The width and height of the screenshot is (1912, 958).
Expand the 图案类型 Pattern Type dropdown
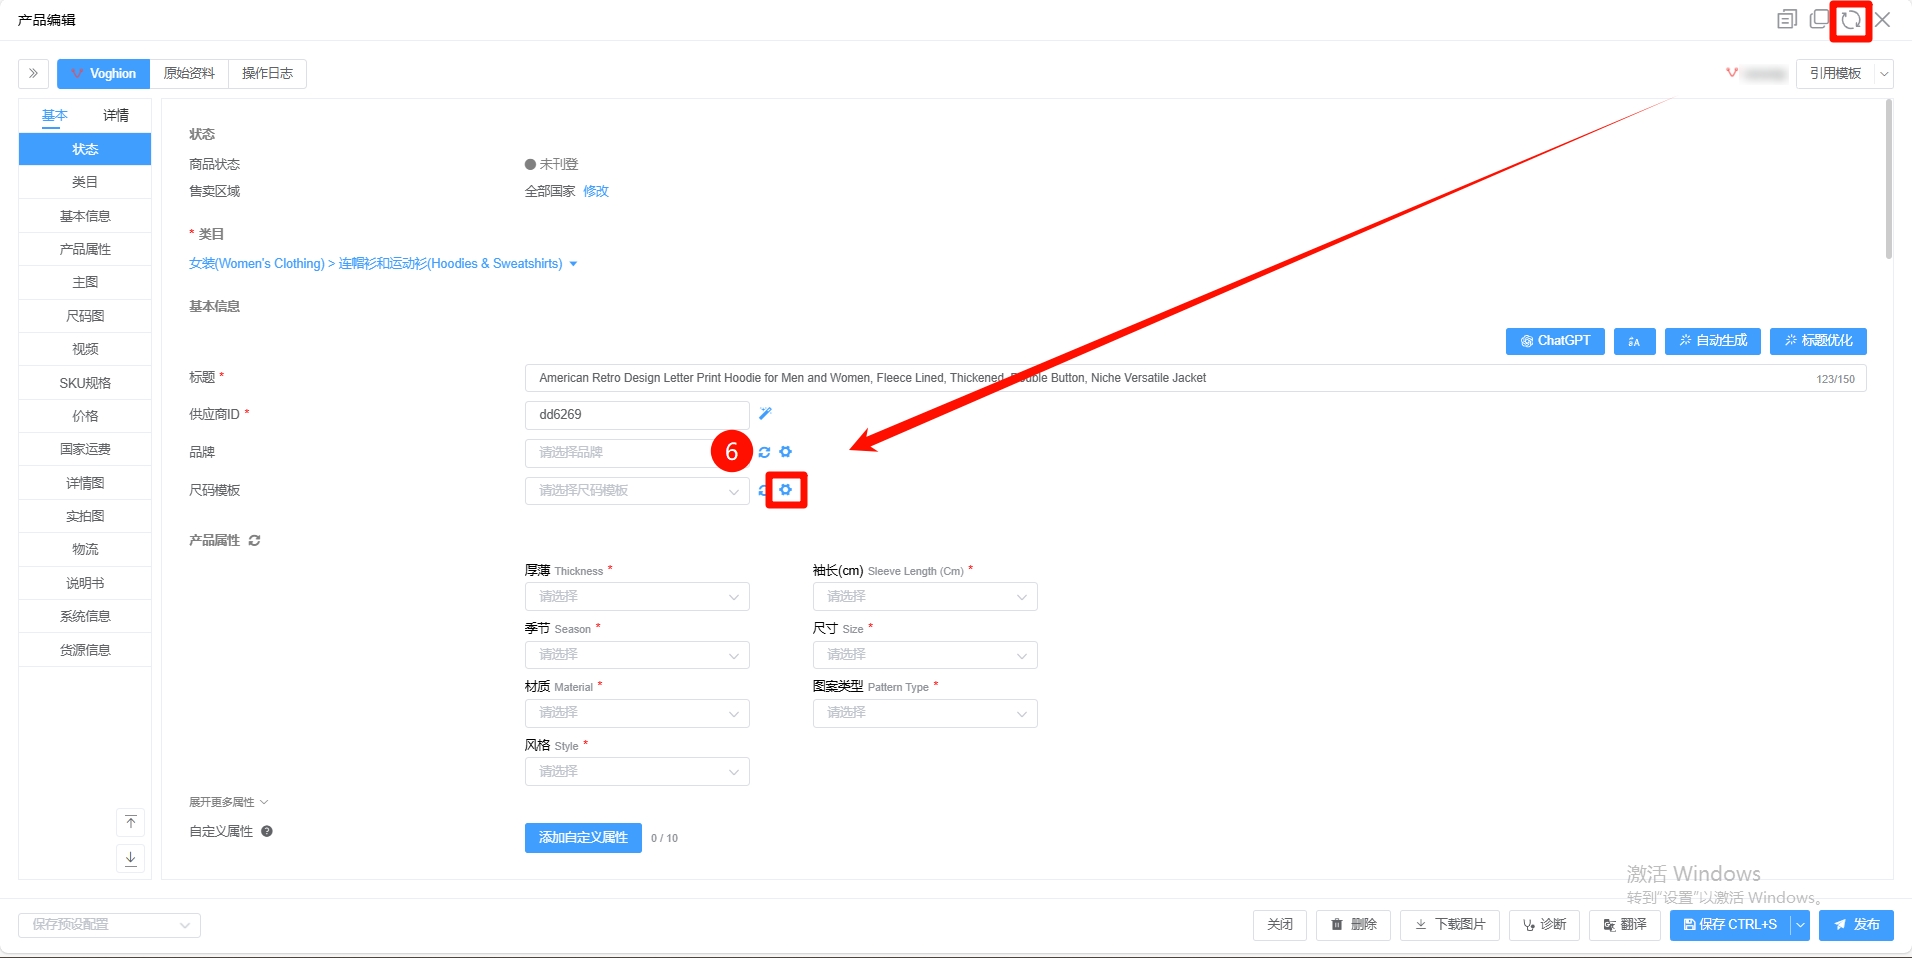tap(924, 713)
